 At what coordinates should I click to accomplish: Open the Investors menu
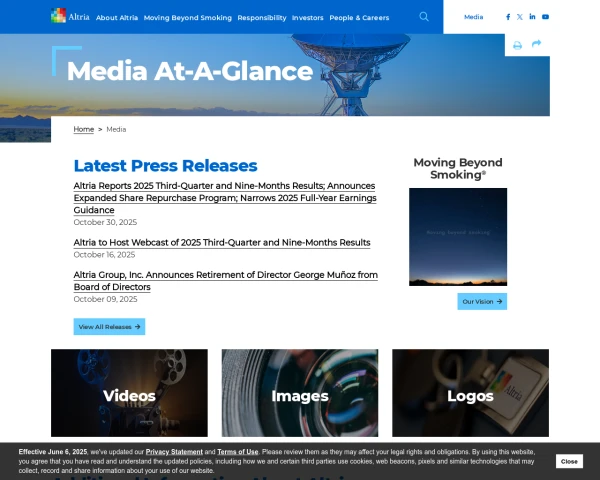click(x=307, y=18)
